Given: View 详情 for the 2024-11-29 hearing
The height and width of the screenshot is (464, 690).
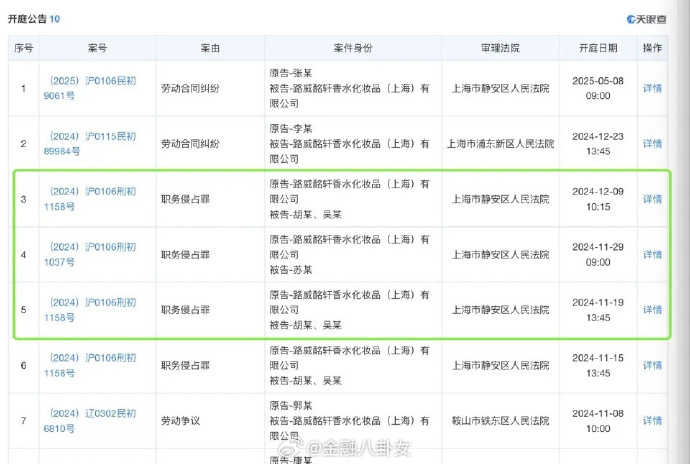Looking at the screenshot, I should (652, 255).
